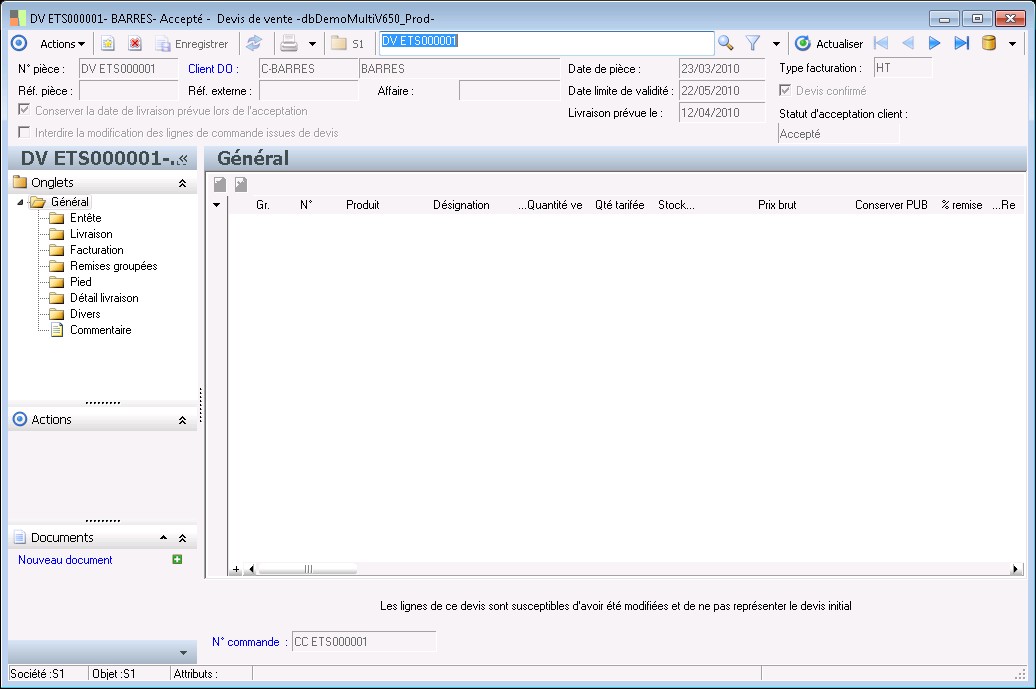The height and width of the screenshot is (689, 1036).
Task: Click the magnifying glass search icon
Action: pos(726,43)
